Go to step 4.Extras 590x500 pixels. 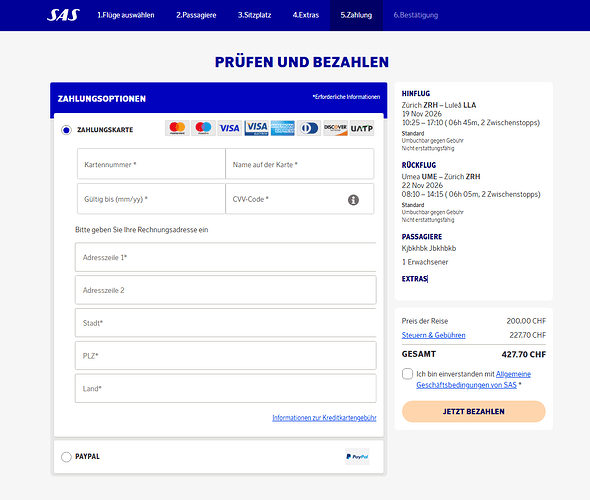306,15
